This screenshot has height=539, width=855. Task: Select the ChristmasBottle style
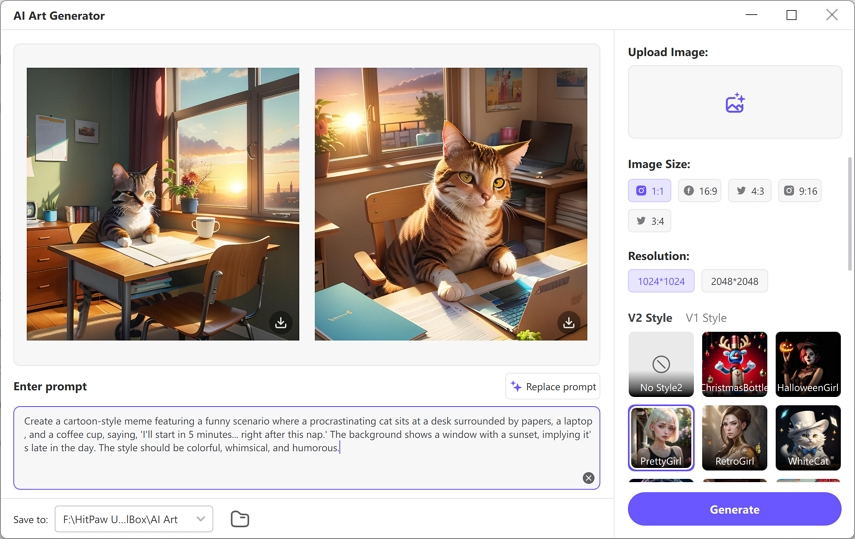pos(734,364)
